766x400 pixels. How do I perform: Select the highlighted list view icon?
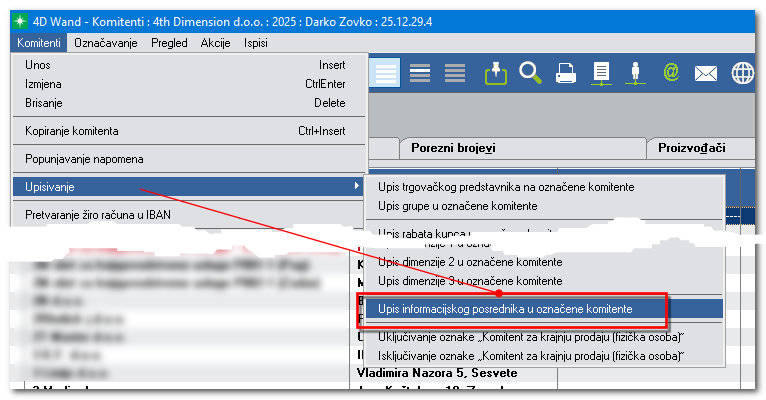(x=386, y=73)
